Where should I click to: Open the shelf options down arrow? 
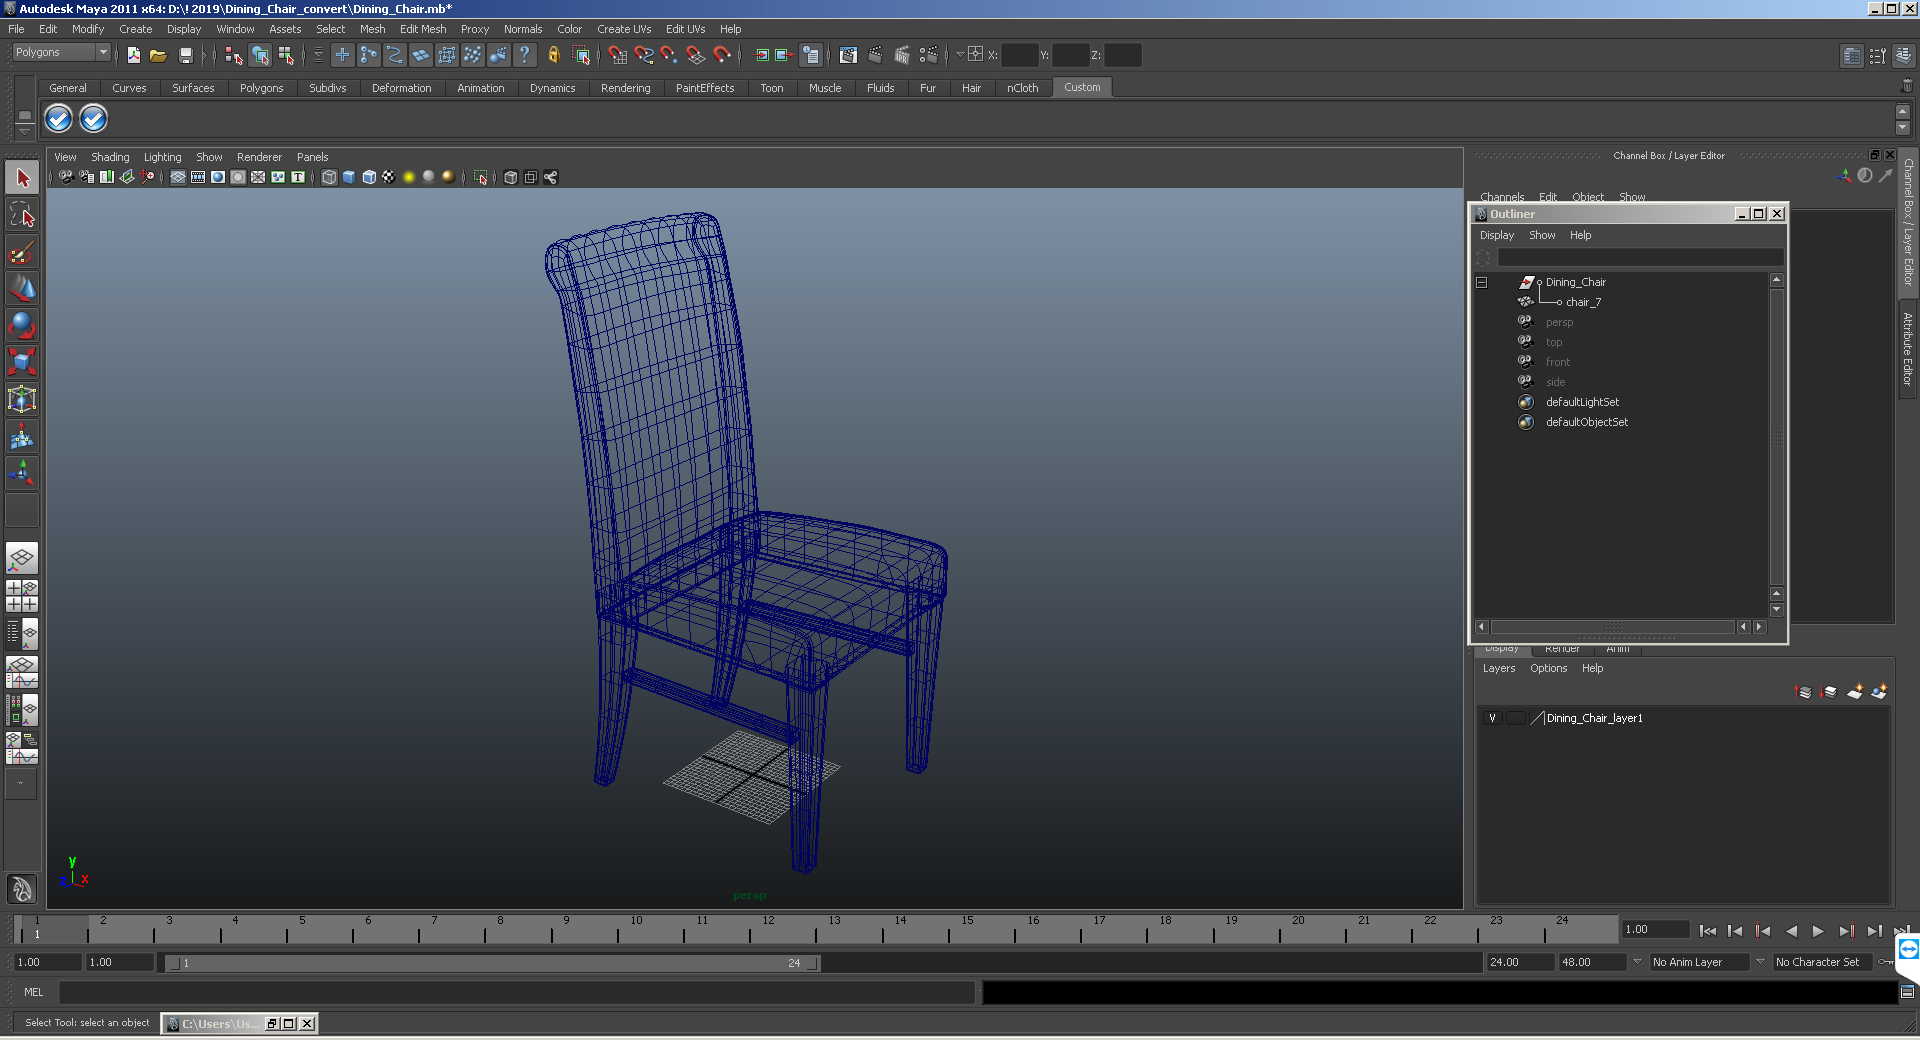point(25,132)
